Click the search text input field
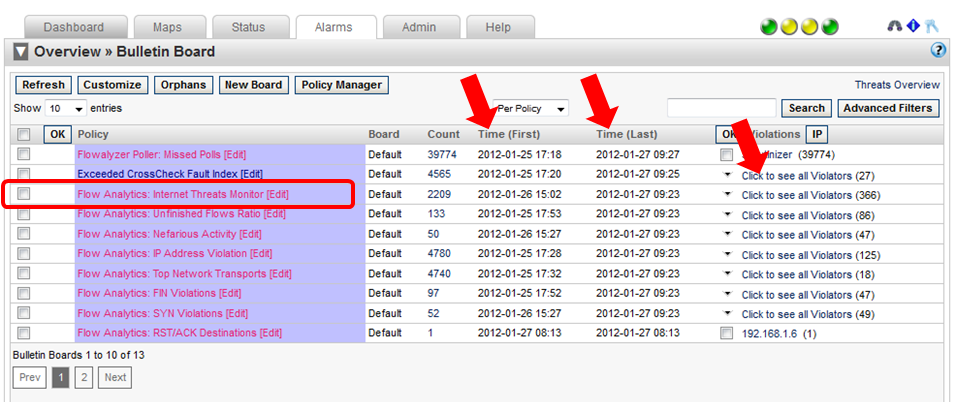The height and width of the screenshot is (402, 954). pyautogui.click(x=721, y=108)
